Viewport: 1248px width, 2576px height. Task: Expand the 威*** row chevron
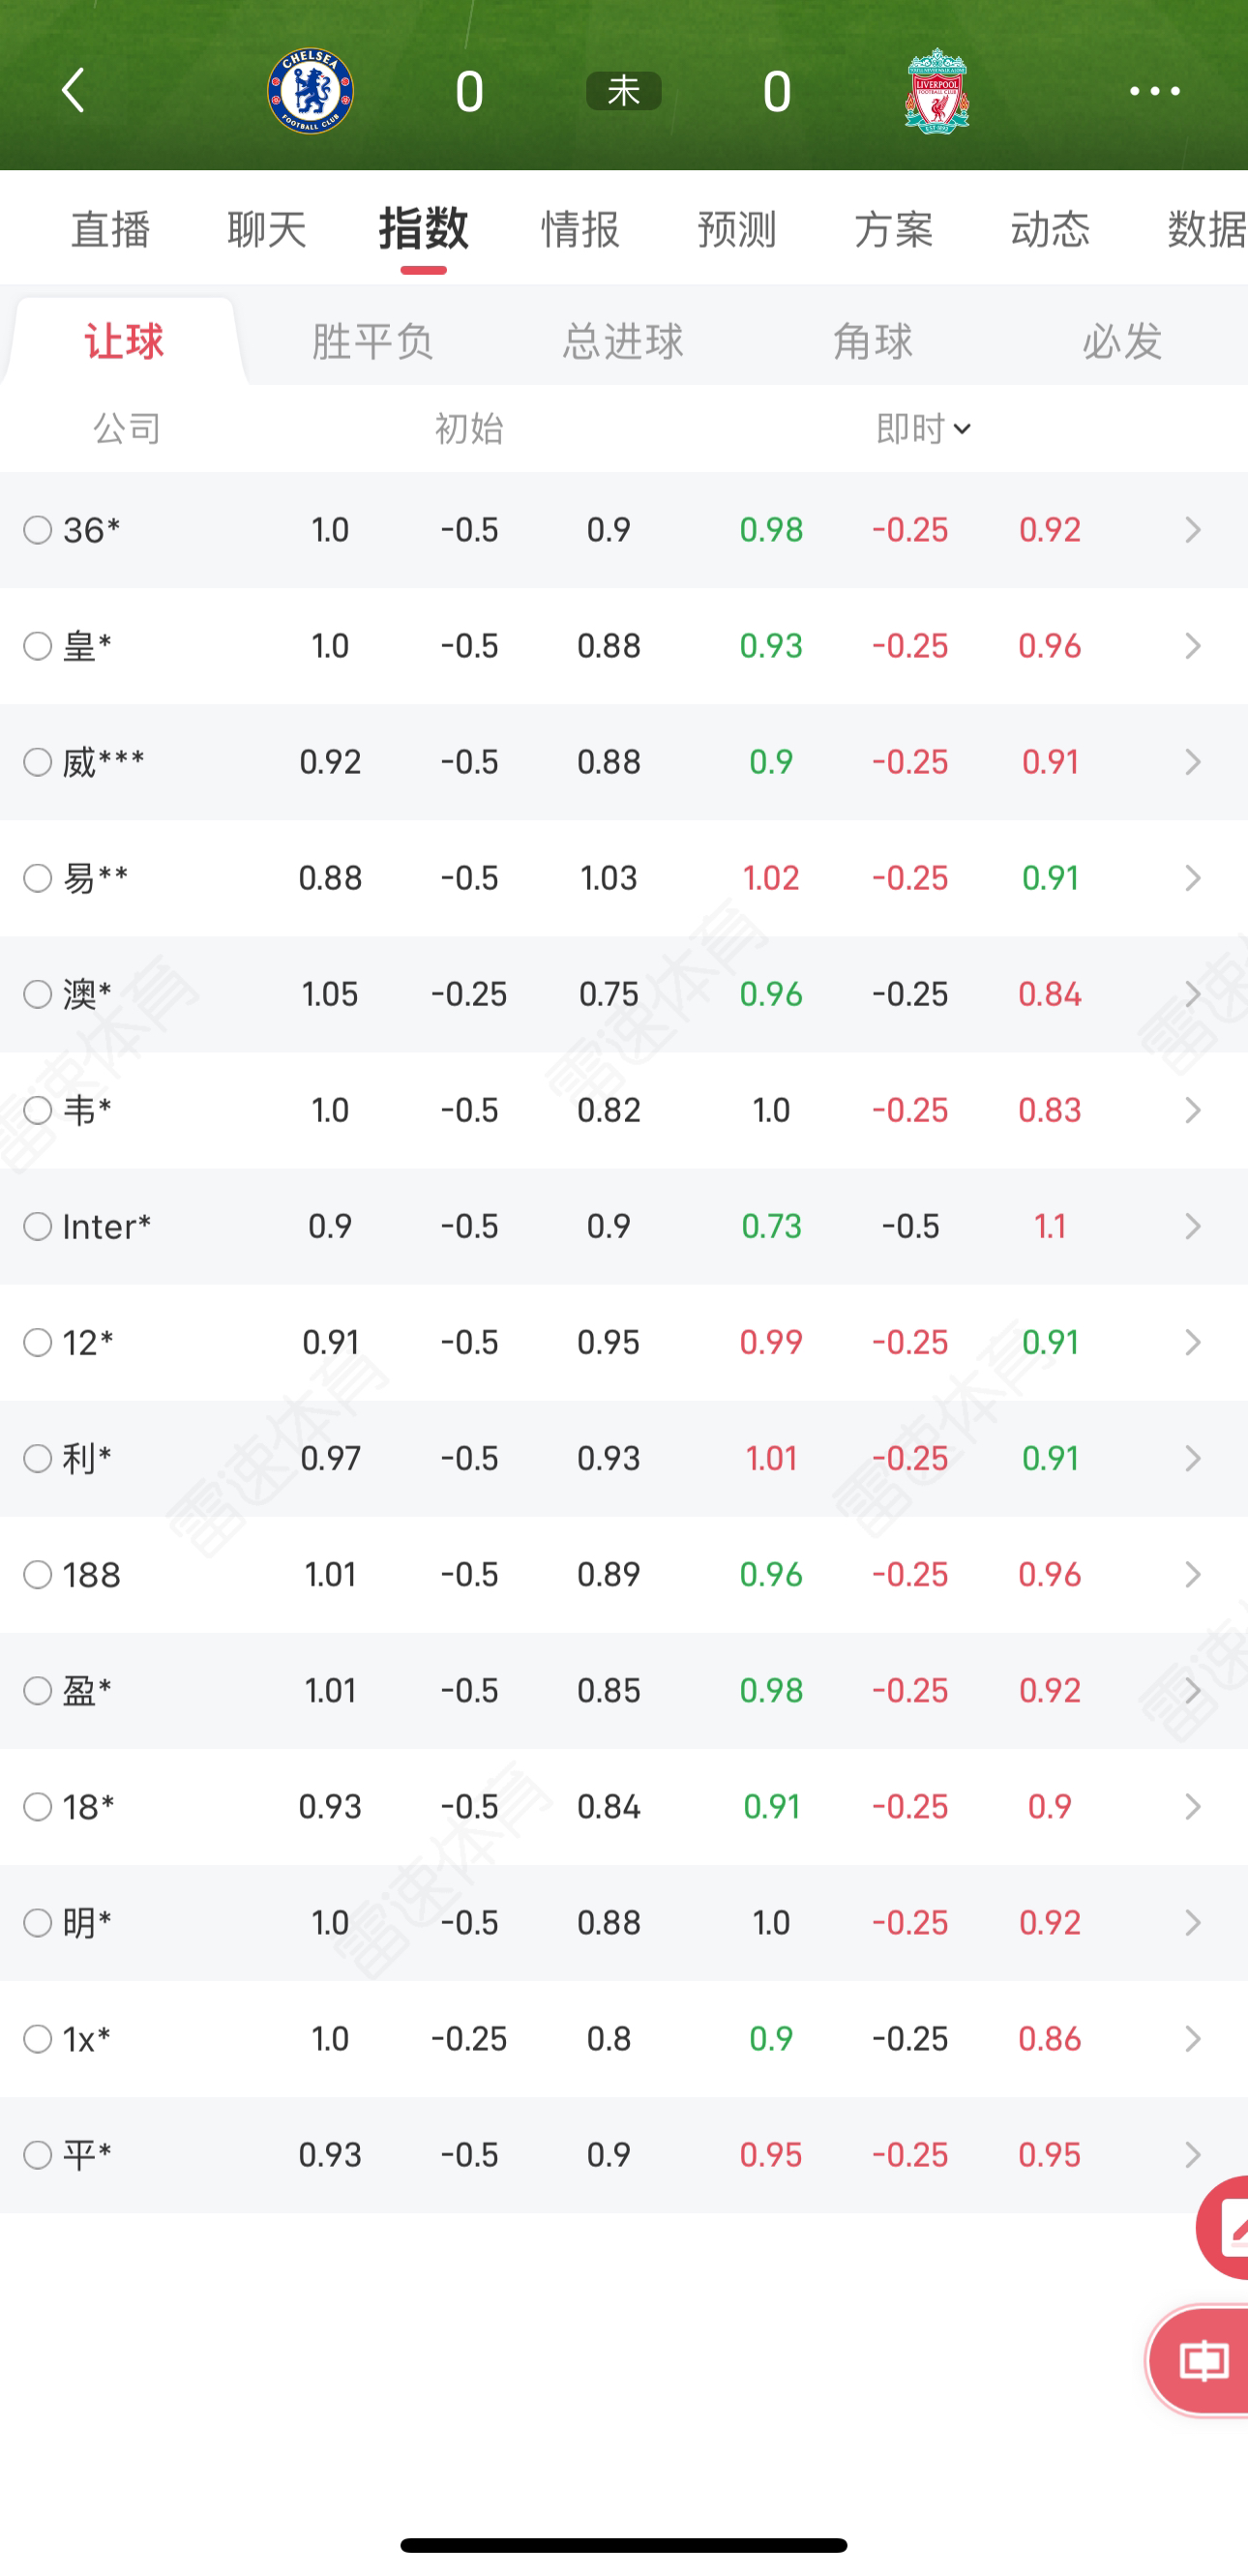pos(1192,762)
